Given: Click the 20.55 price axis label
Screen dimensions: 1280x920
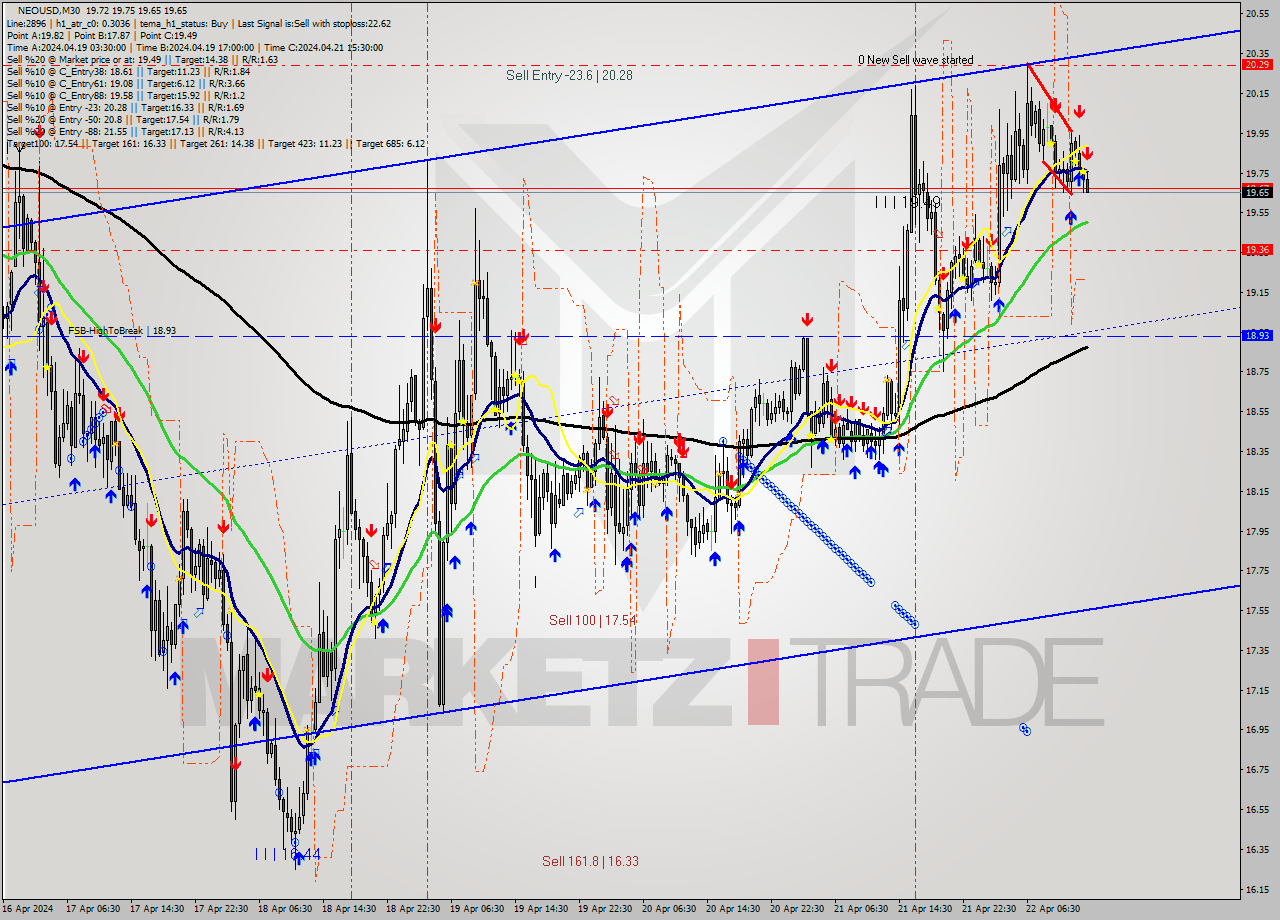Looking at the screenshot, I should pyautogui.click(x=1257, y=13).
